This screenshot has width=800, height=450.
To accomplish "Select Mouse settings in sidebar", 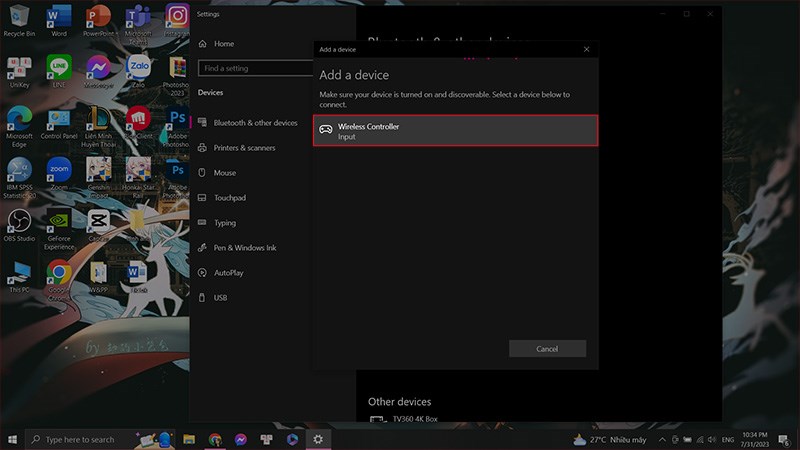I will tap(224, 173).
